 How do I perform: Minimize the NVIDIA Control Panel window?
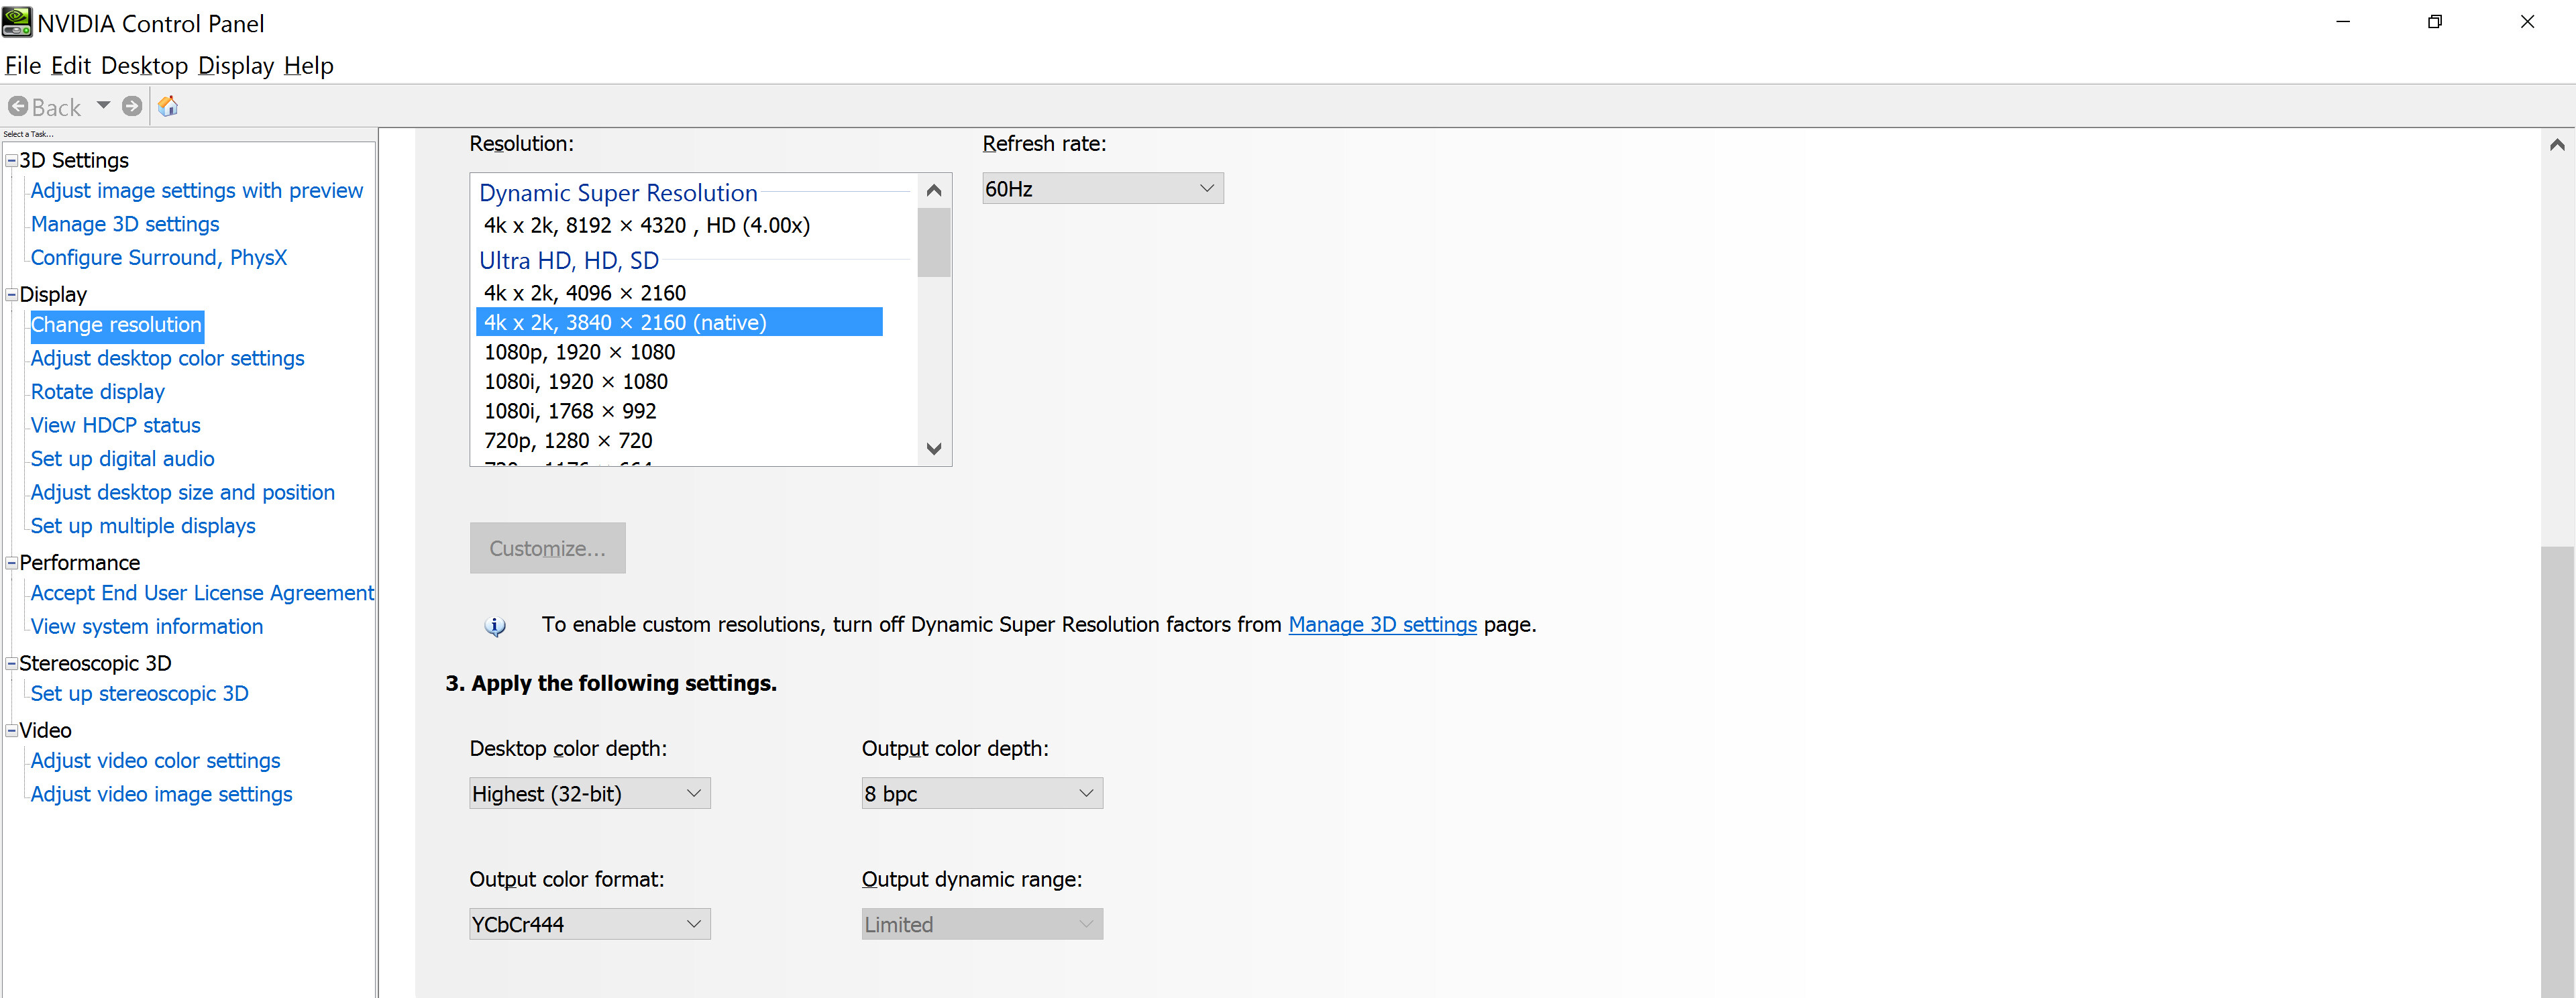click(x=2342, y=22)
